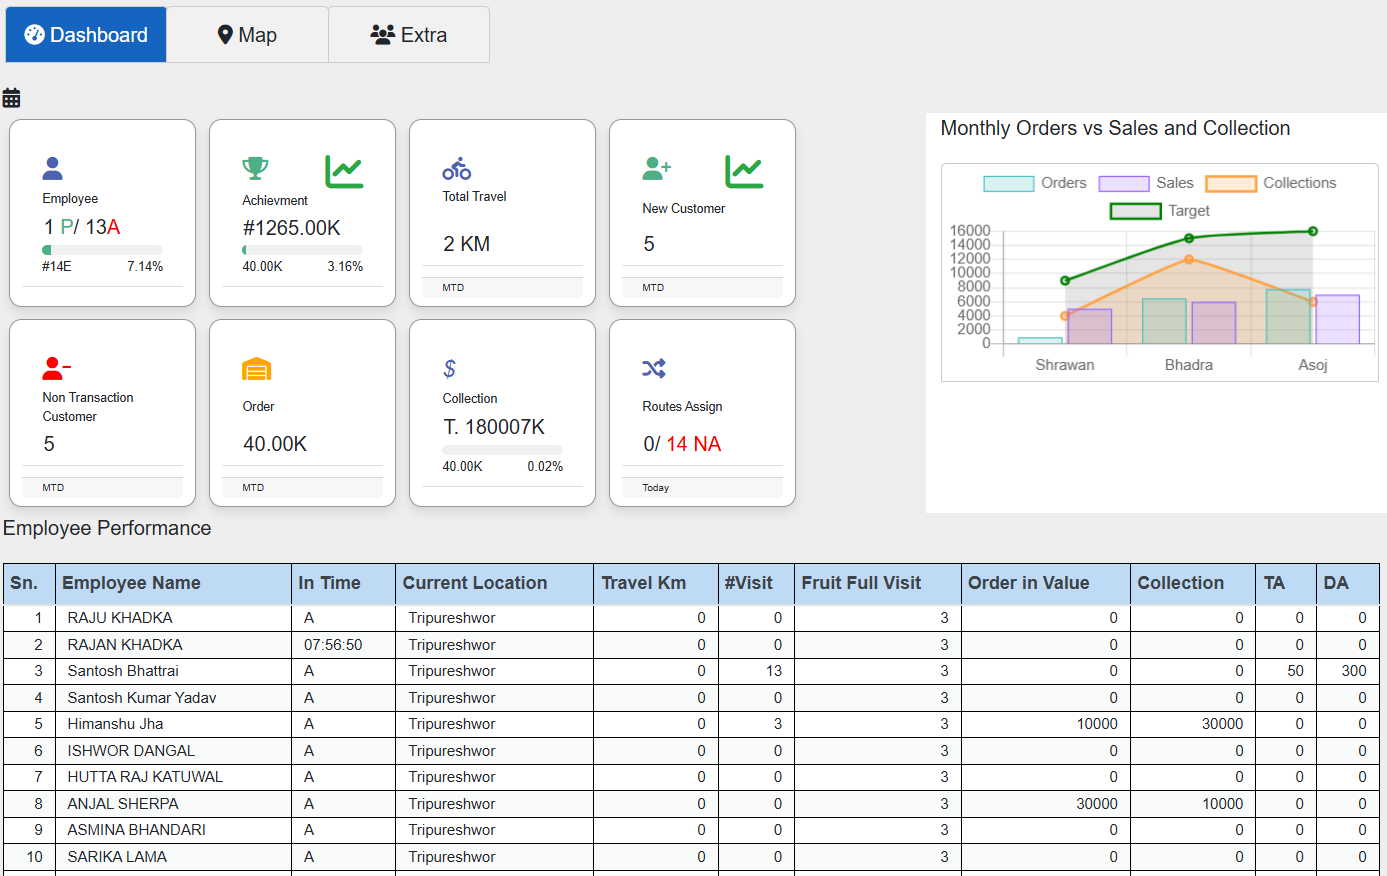
Task: Click the Routes Assign shuffle icon
Action: [x=654, y=368]
